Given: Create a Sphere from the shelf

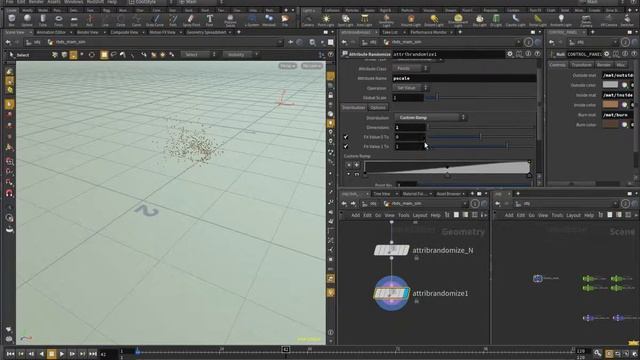Looking at the screenshot, I should [27, 20].
